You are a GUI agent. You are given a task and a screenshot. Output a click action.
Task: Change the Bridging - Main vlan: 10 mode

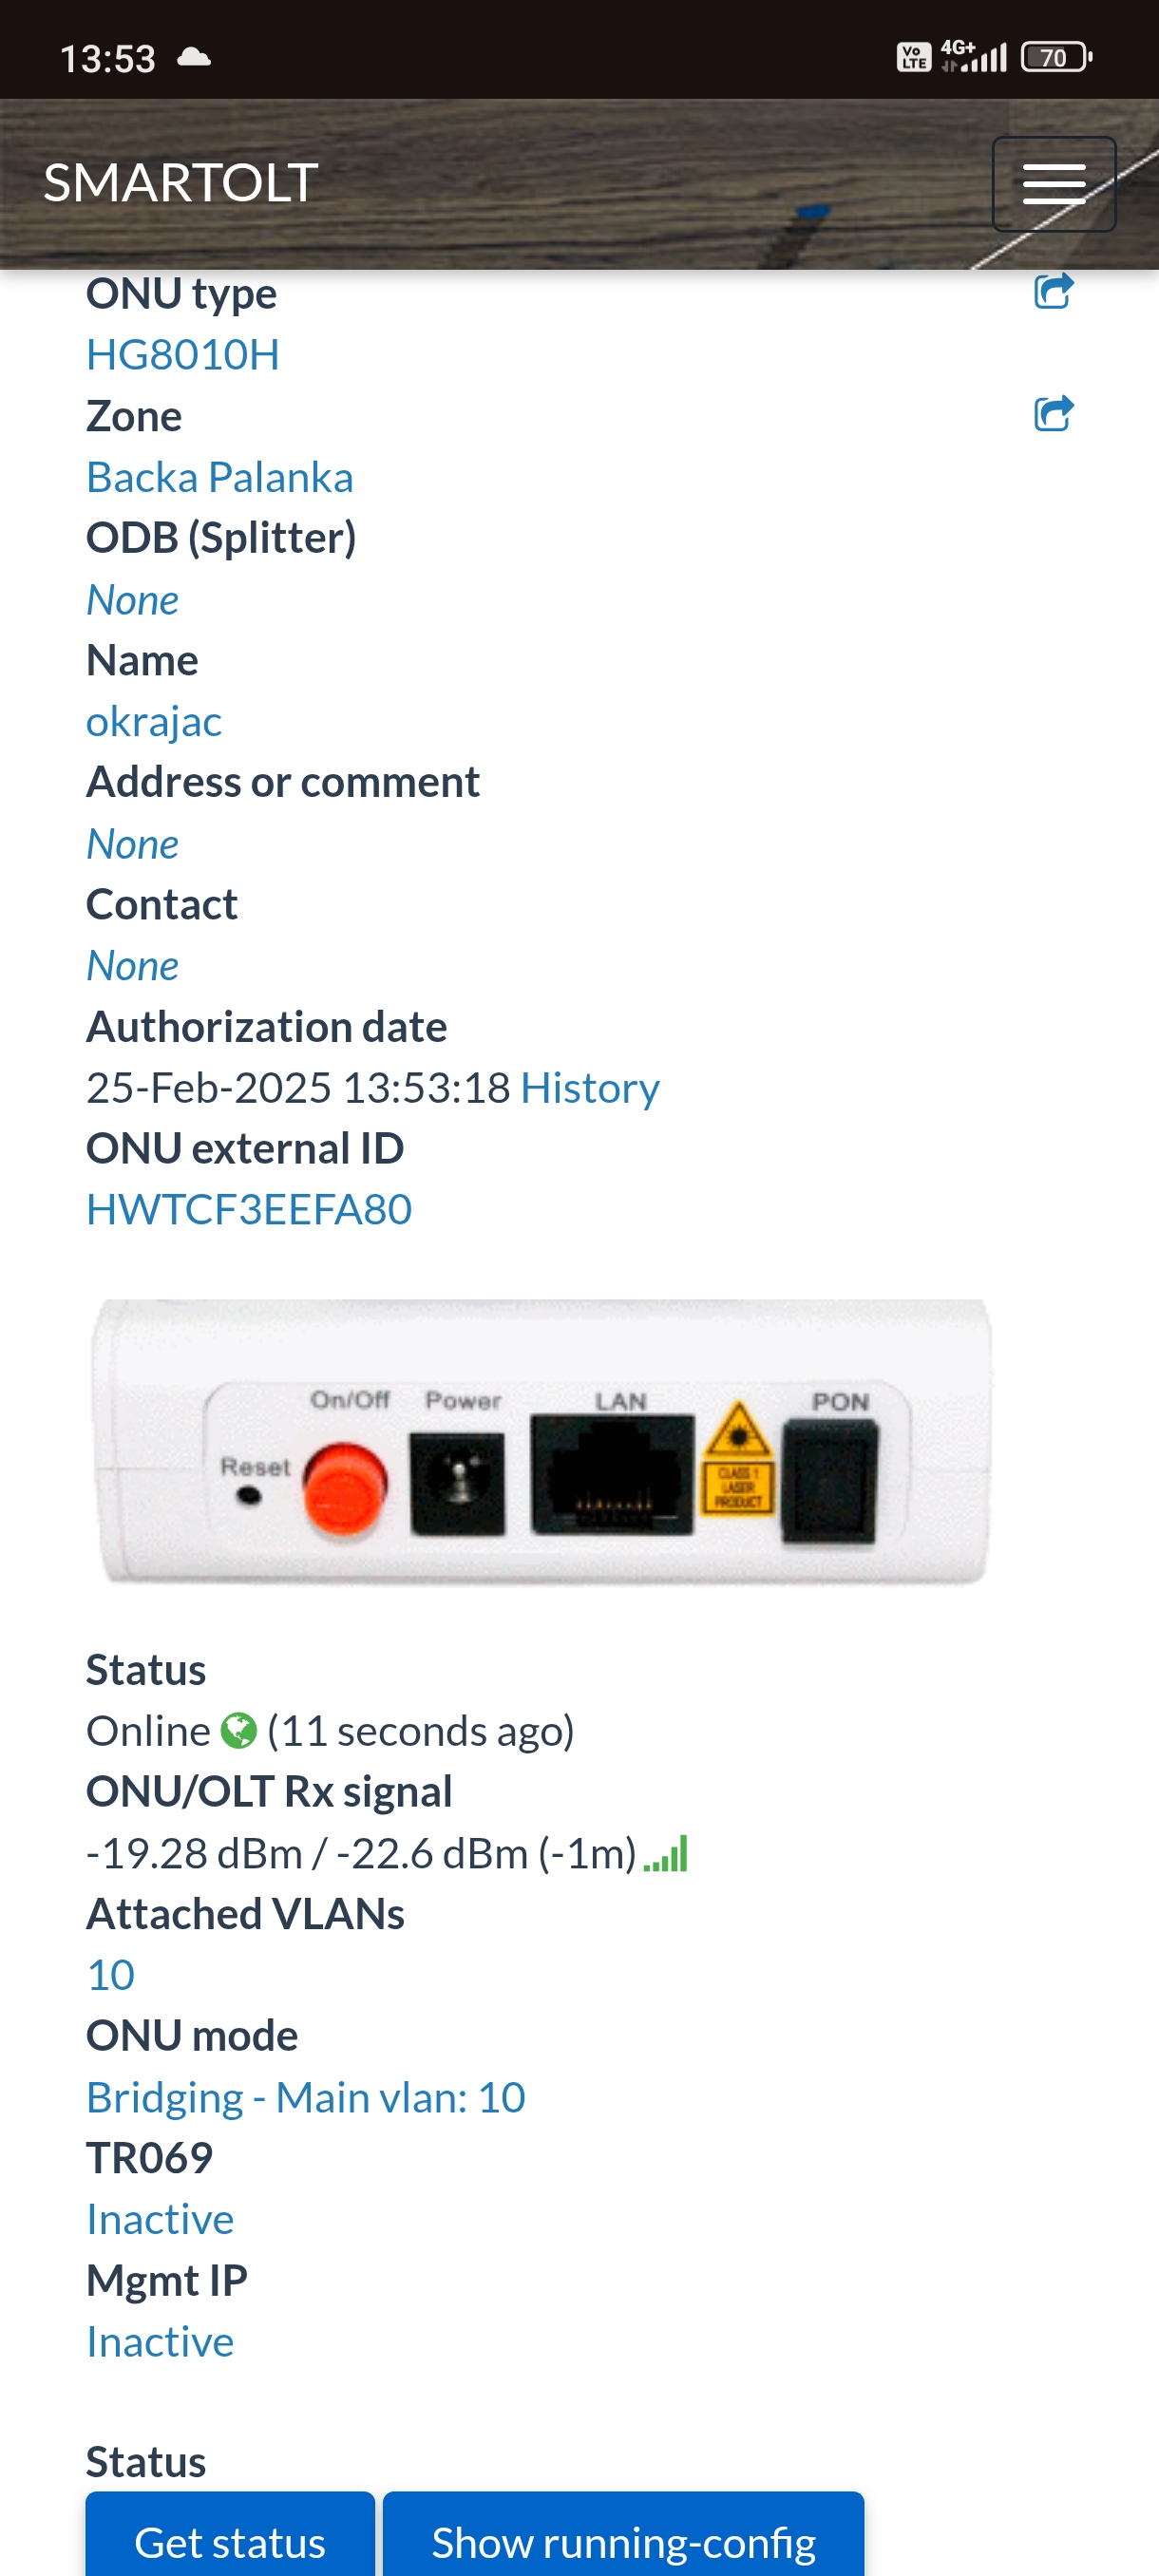pos(306,2097)
